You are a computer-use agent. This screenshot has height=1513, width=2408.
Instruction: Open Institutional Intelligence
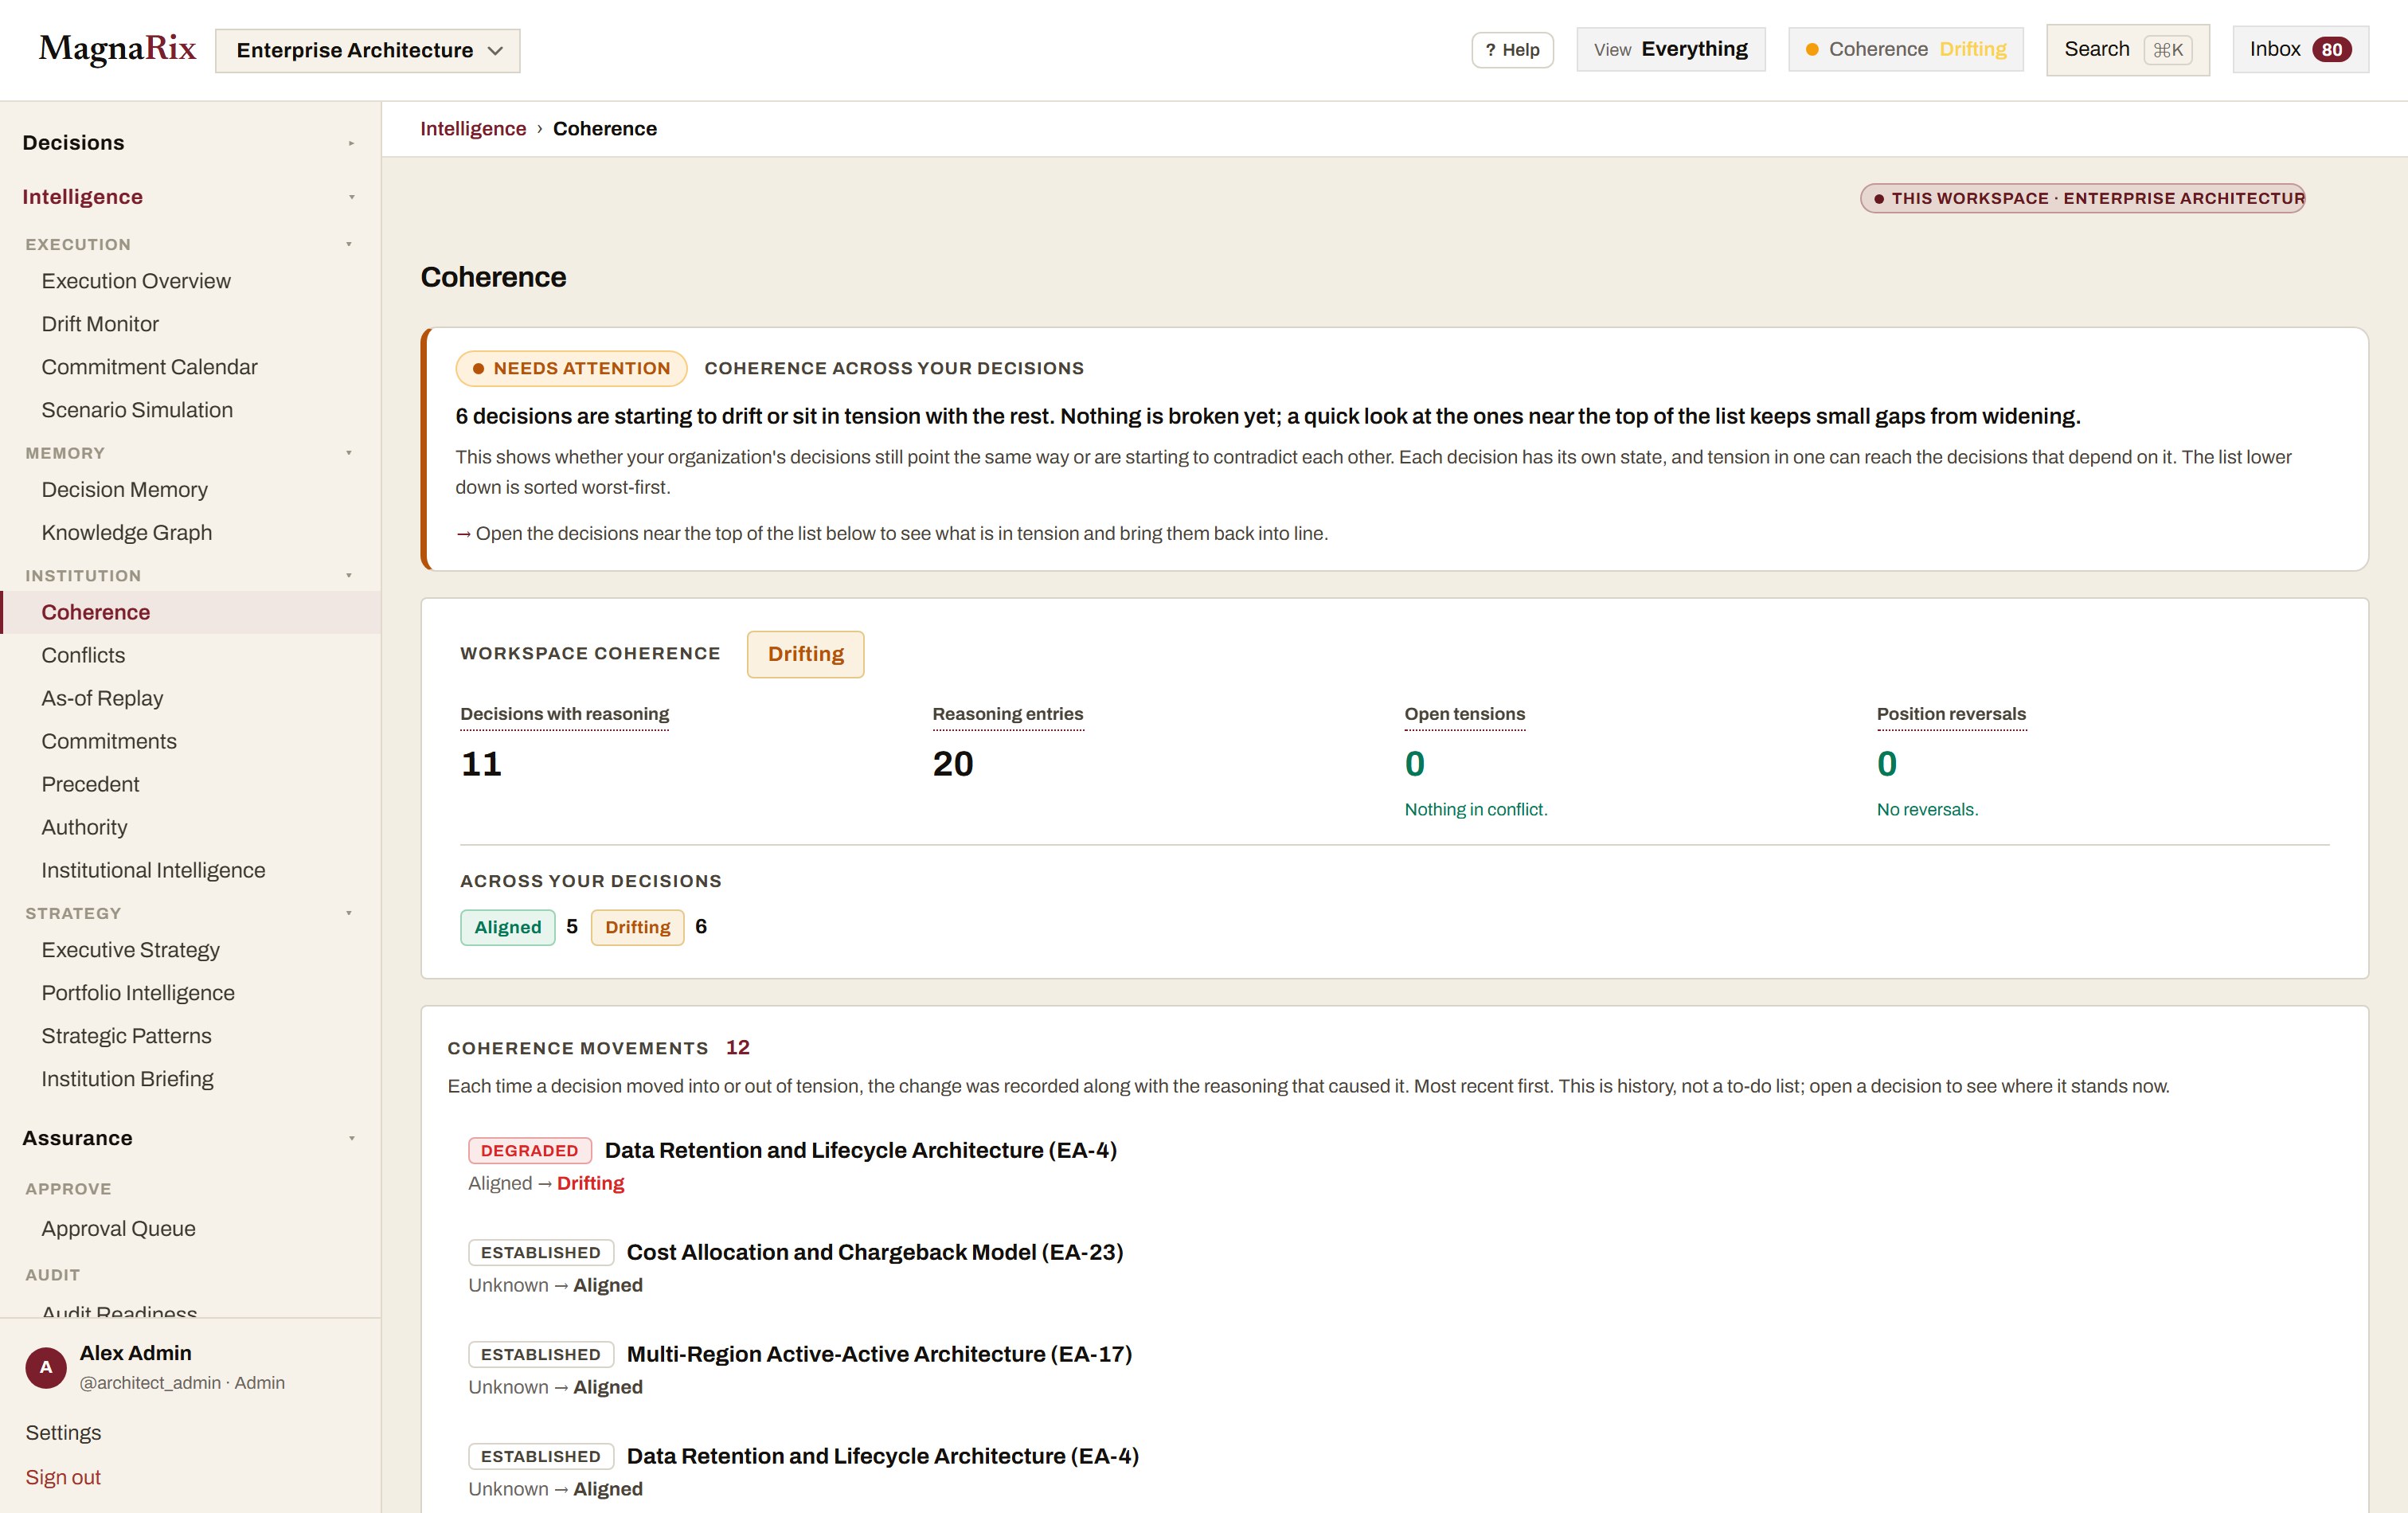click(153, 870)
